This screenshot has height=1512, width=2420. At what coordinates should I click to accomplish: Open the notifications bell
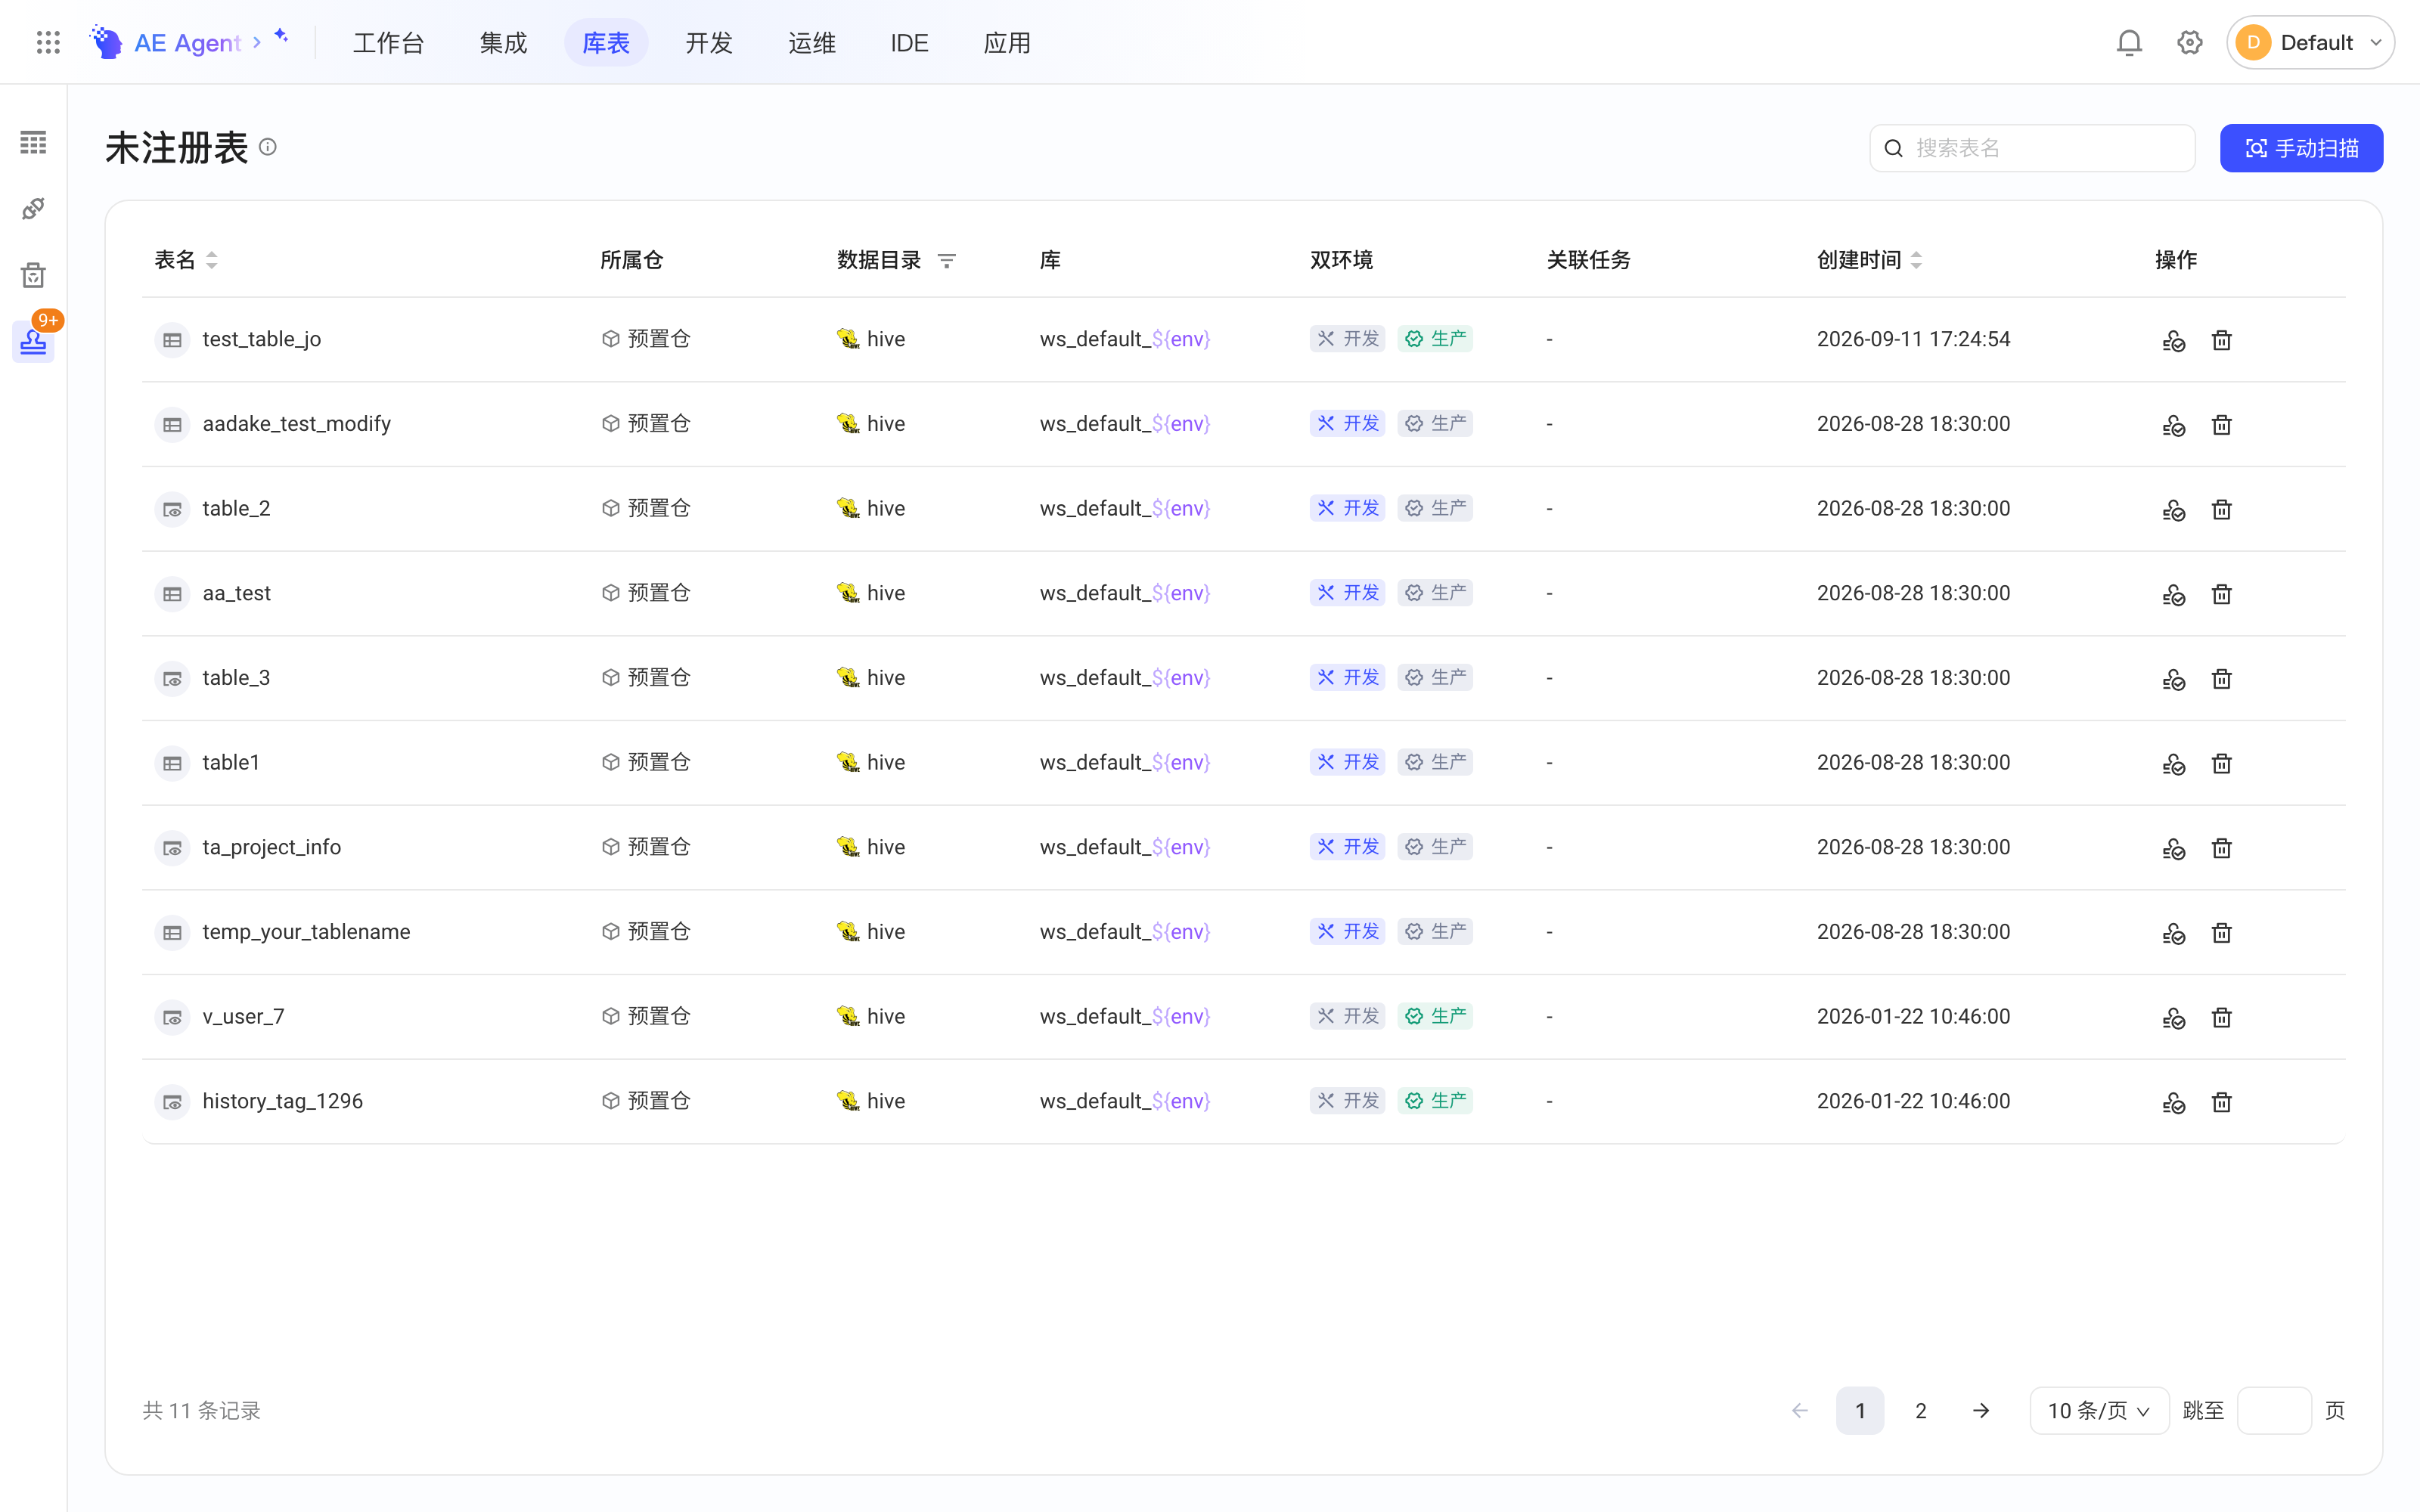click(2129, 42)
